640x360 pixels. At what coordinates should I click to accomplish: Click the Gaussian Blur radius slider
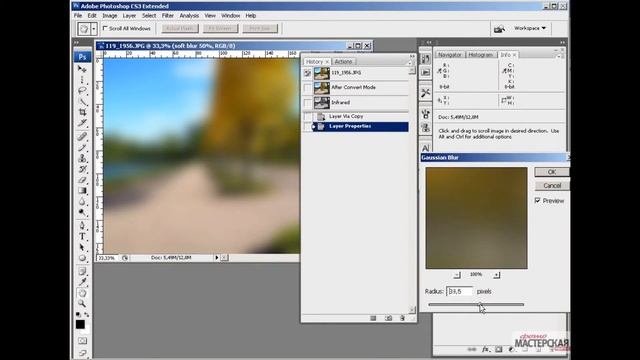pos(476,304)
